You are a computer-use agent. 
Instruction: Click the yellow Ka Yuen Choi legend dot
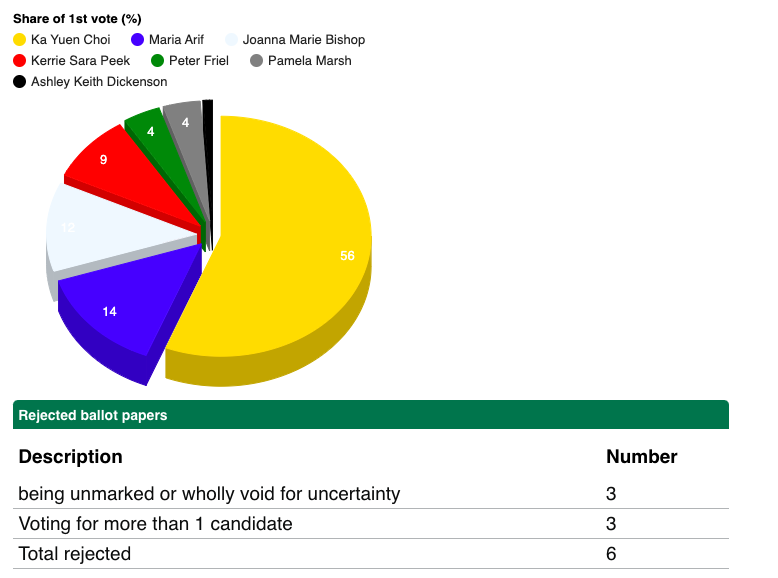point(19,40)
